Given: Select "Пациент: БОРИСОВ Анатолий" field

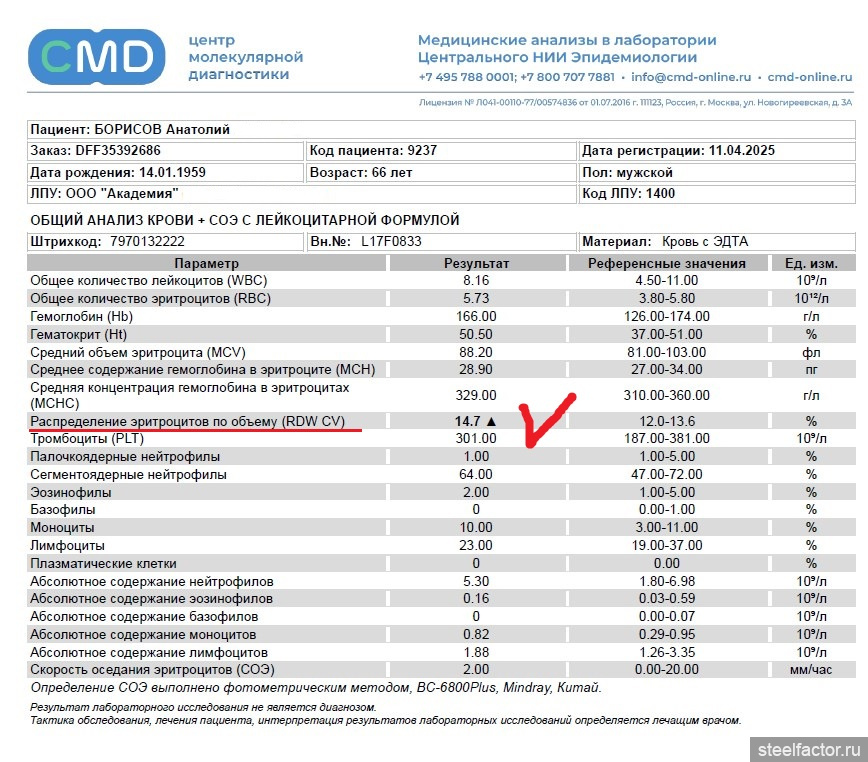Looking at the screenshot, I should [x=441, y=129].
